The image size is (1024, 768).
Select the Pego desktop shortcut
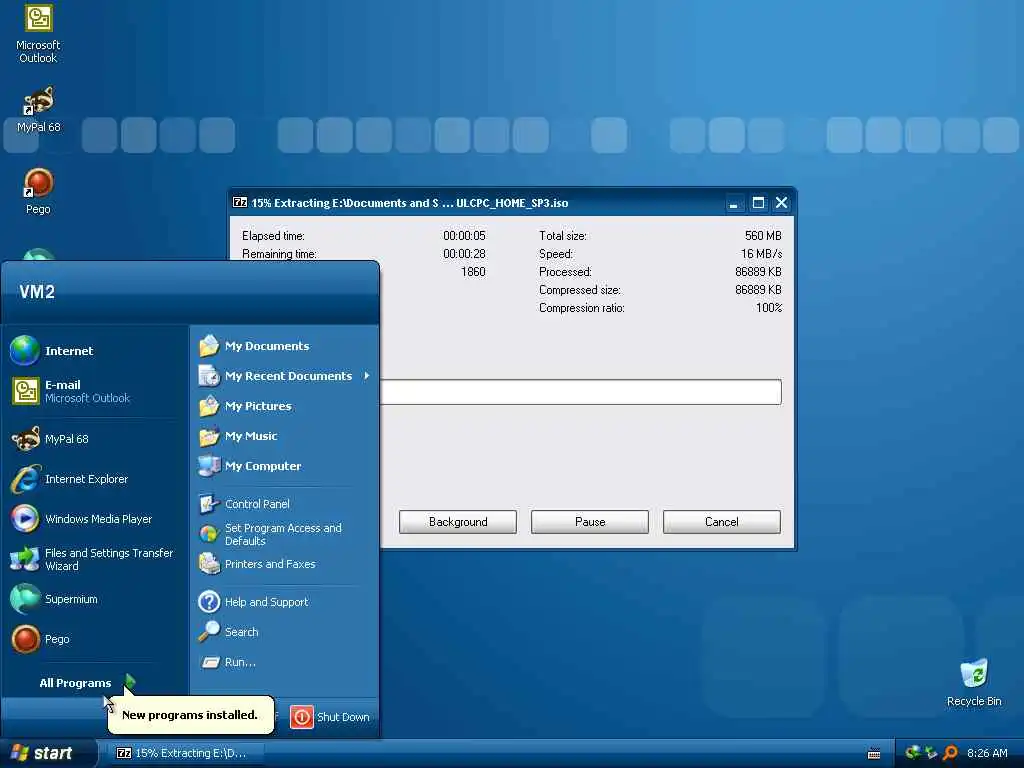pyautogui.click(x=38, y=191)
